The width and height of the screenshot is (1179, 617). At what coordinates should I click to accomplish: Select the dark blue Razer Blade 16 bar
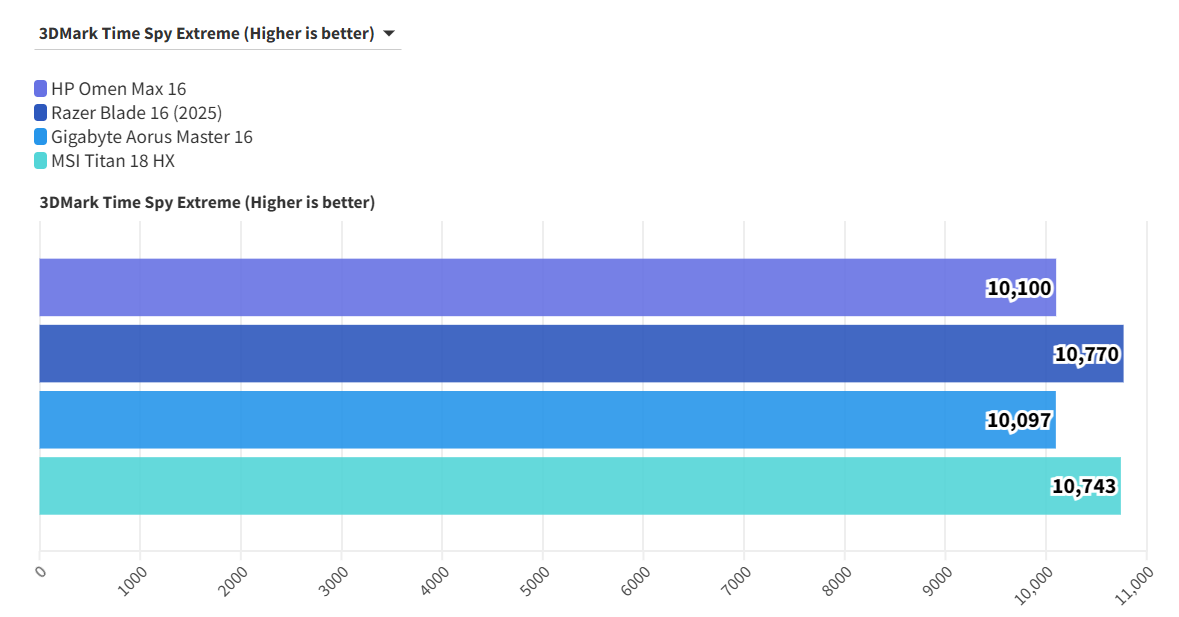click(x=500, y=354)
